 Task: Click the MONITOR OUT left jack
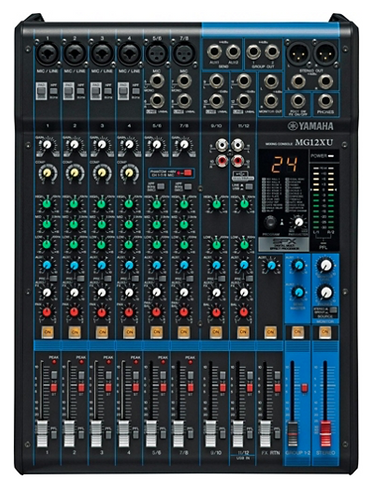[271, 81]
